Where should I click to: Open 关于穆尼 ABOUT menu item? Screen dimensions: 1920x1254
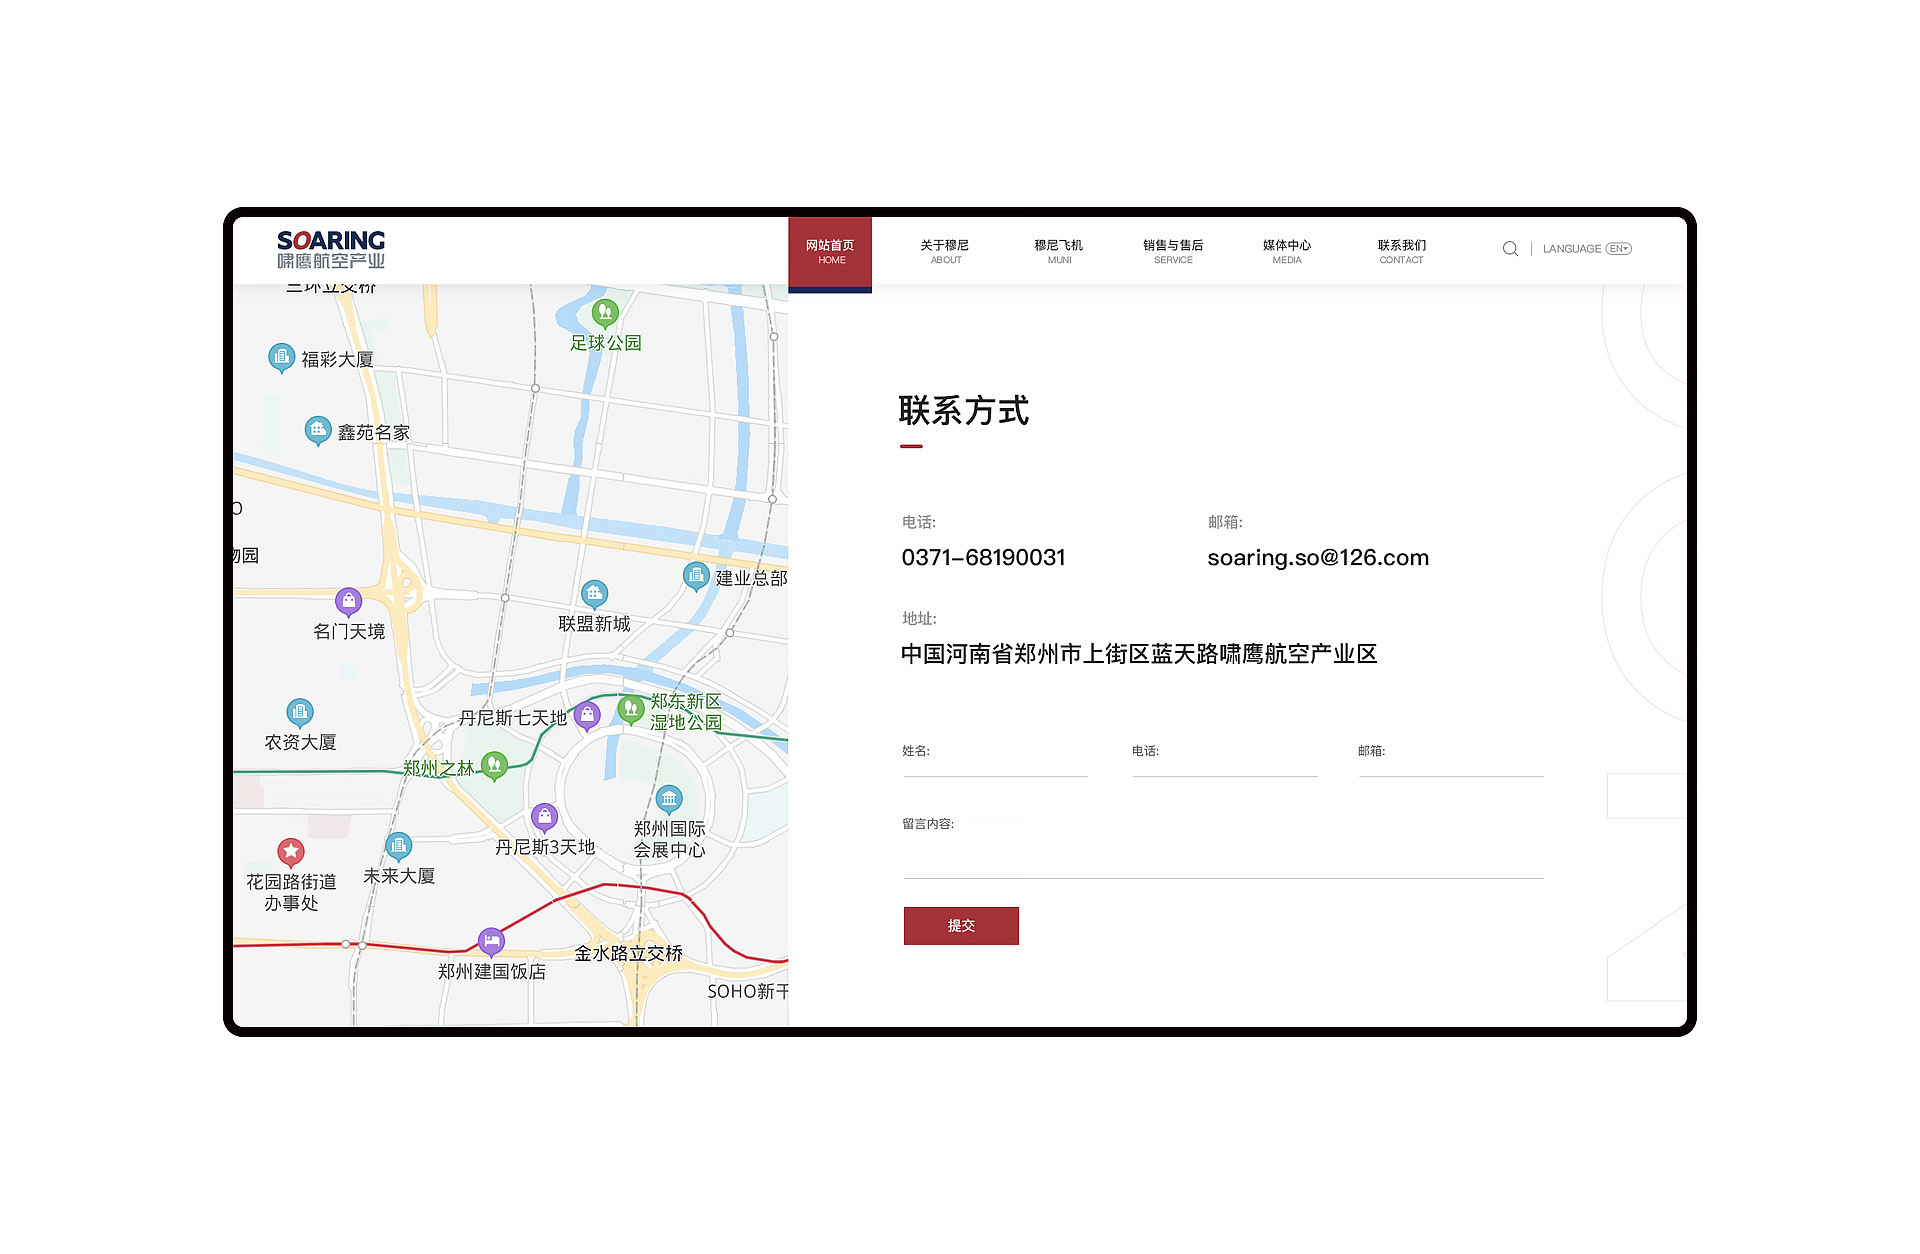[945, 252]
